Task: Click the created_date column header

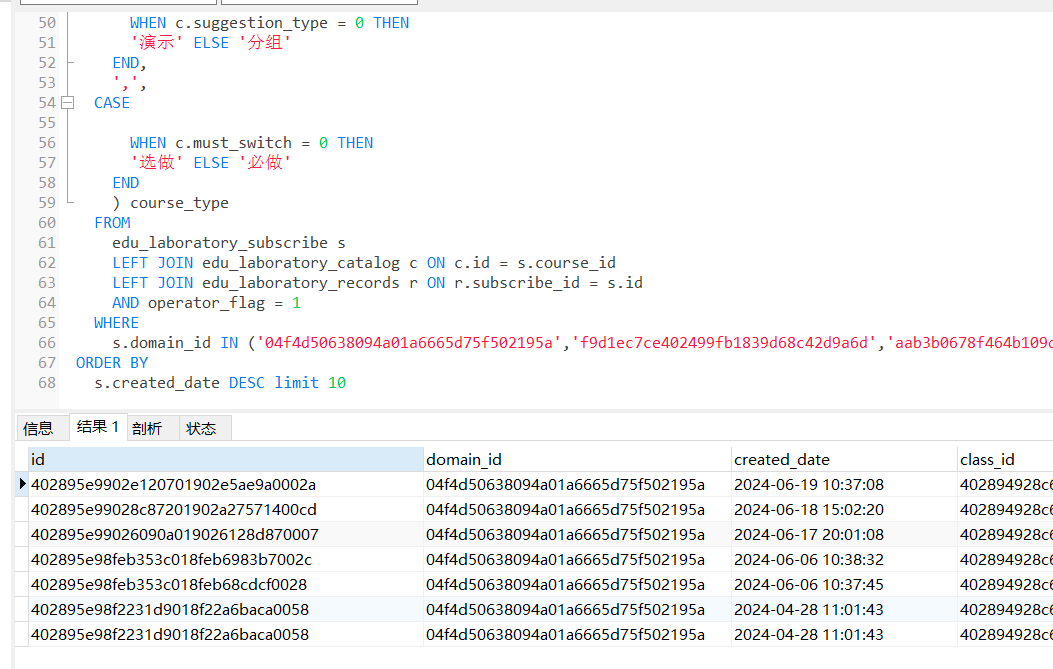Action: pos(844,459)
